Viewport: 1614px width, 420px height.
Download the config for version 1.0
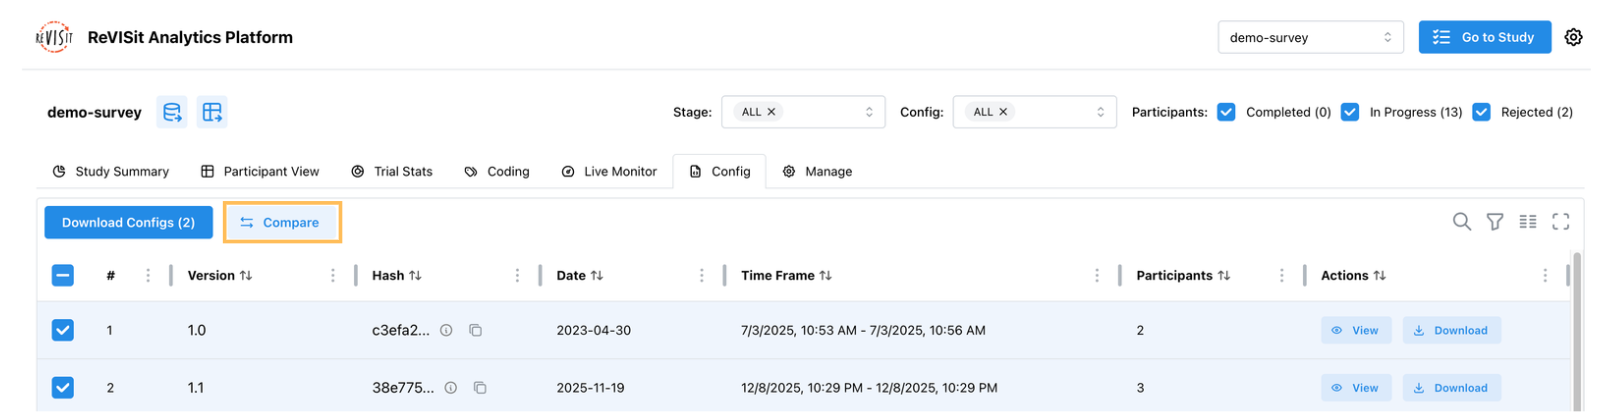coord(1451,330)
